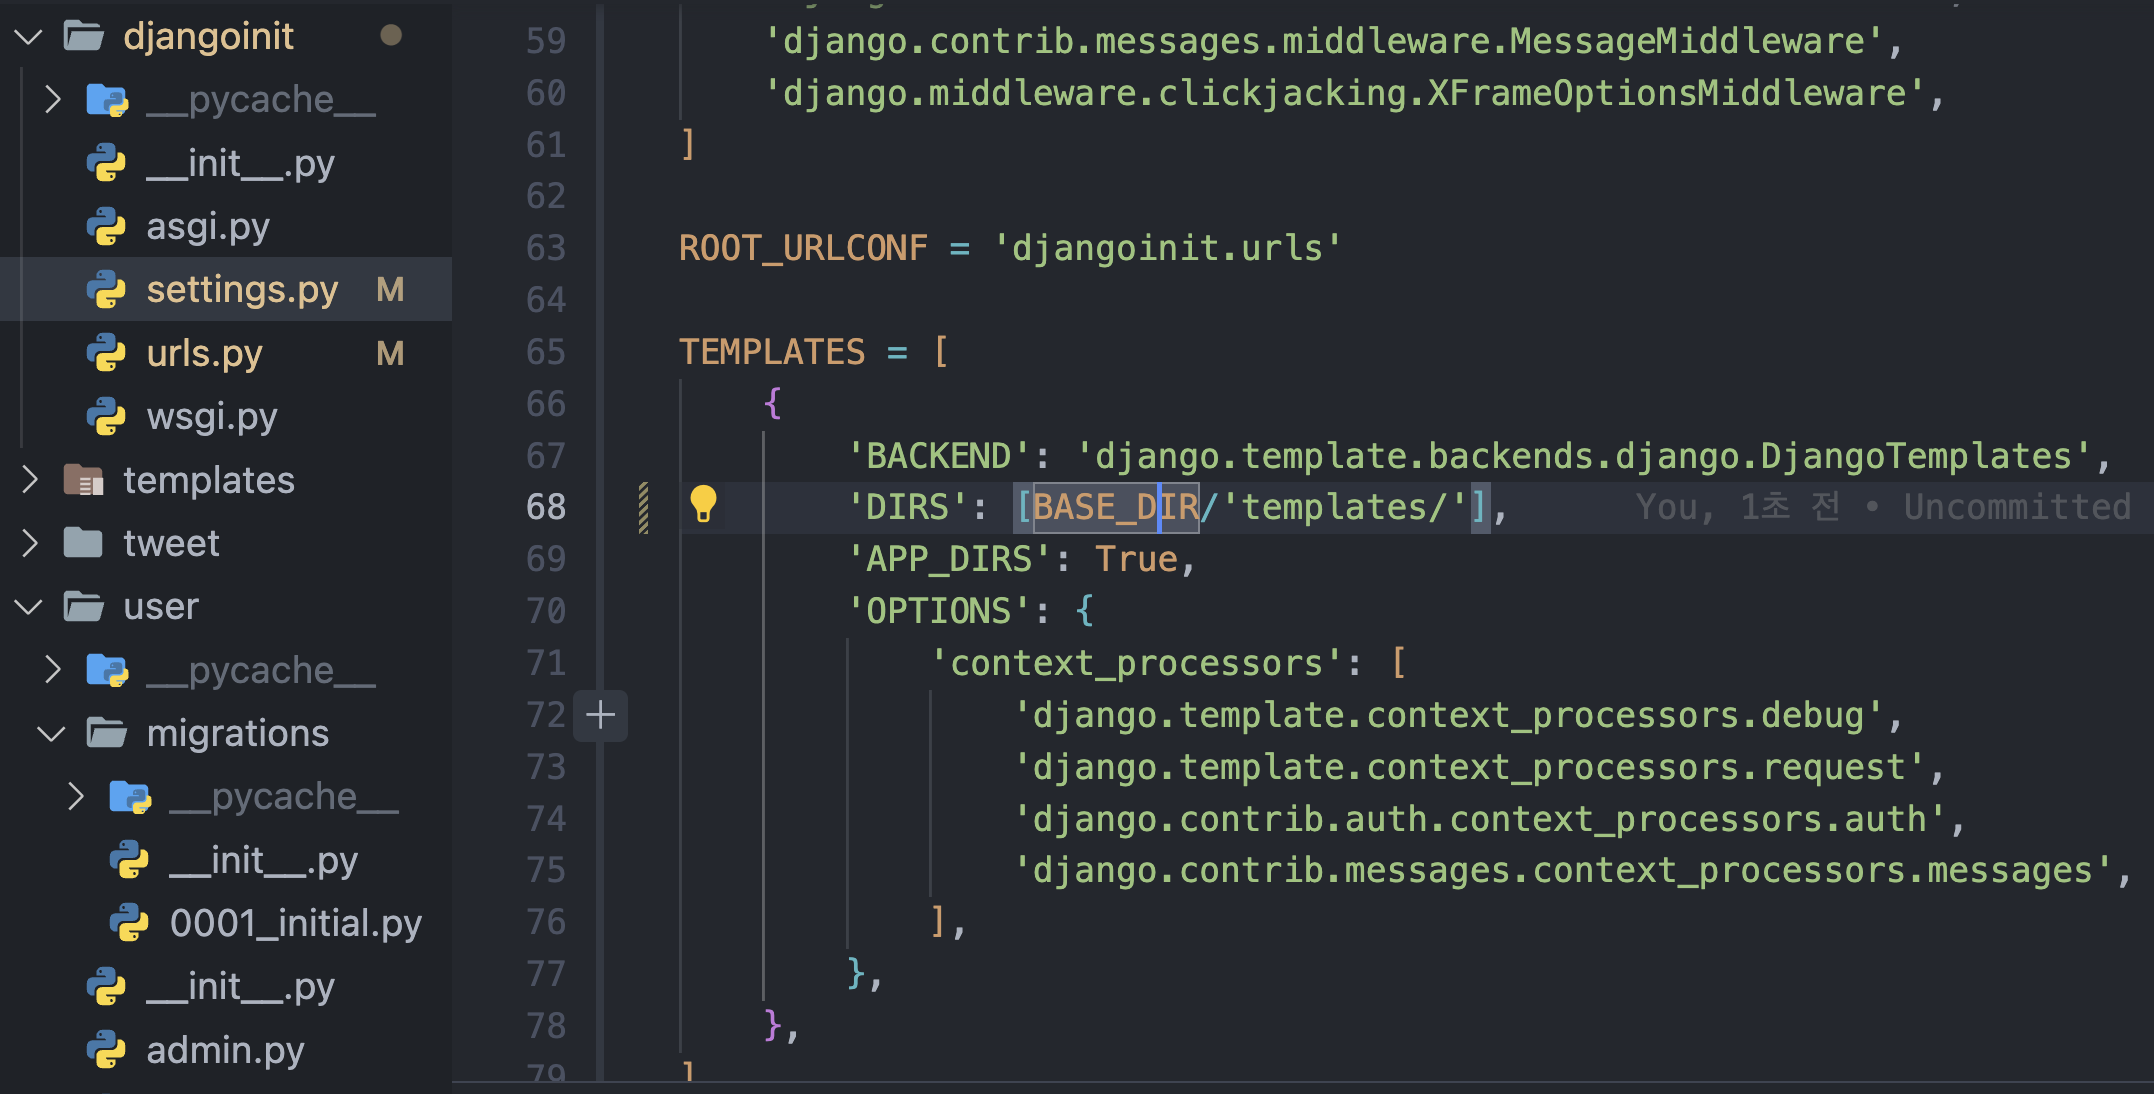Screen dimensions: 2154x1094
Task: Click the modified-line gutter marker at line 68
Action: click(643, 507)
